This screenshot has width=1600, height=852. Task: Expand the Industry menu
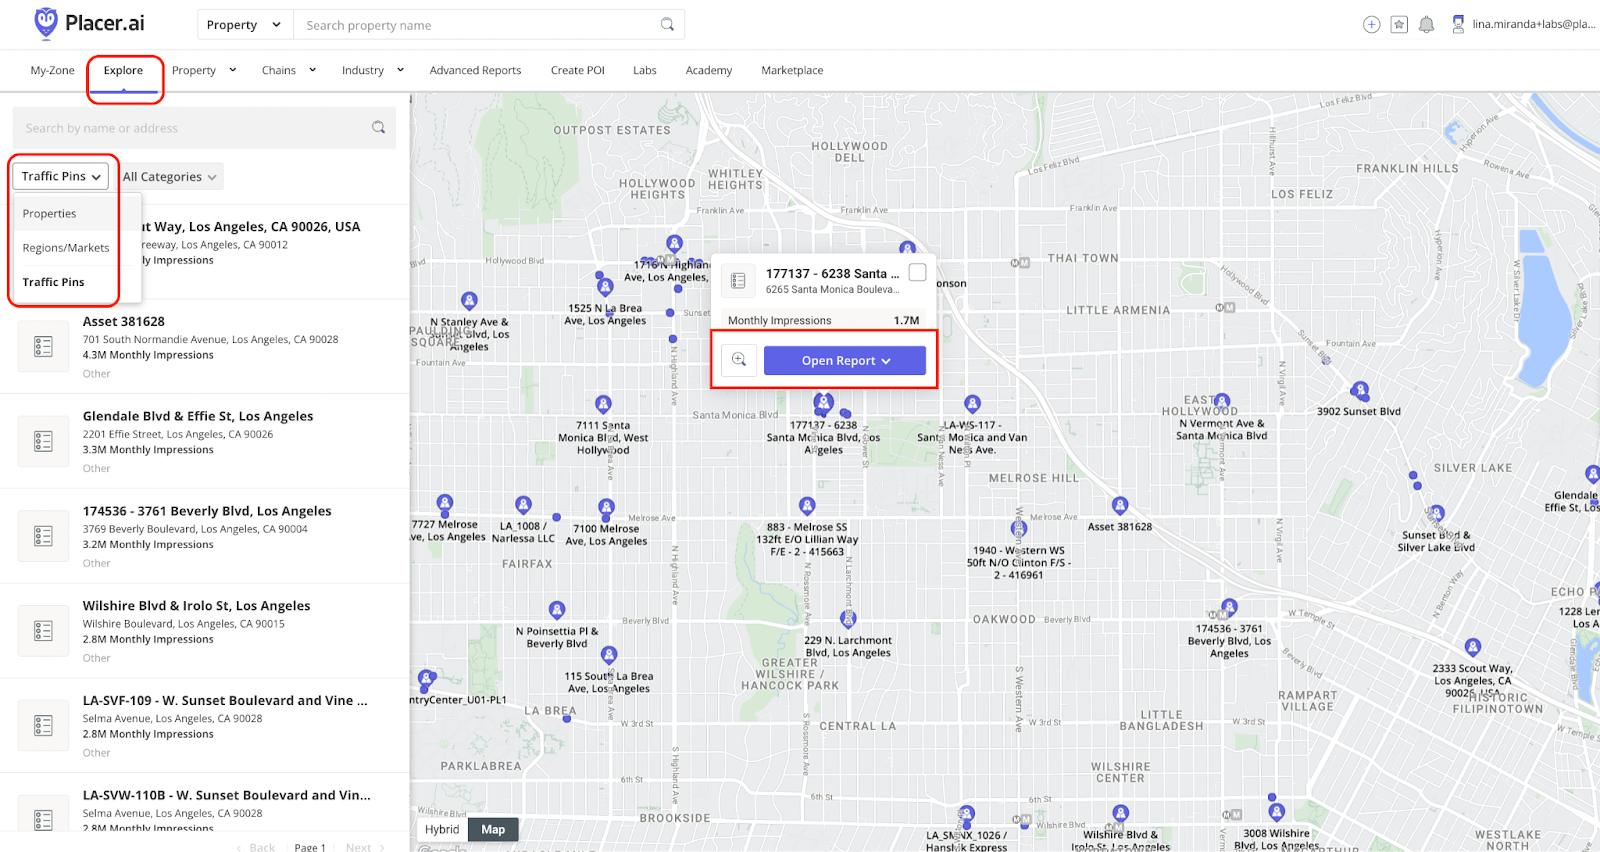[x=373, y=70]
